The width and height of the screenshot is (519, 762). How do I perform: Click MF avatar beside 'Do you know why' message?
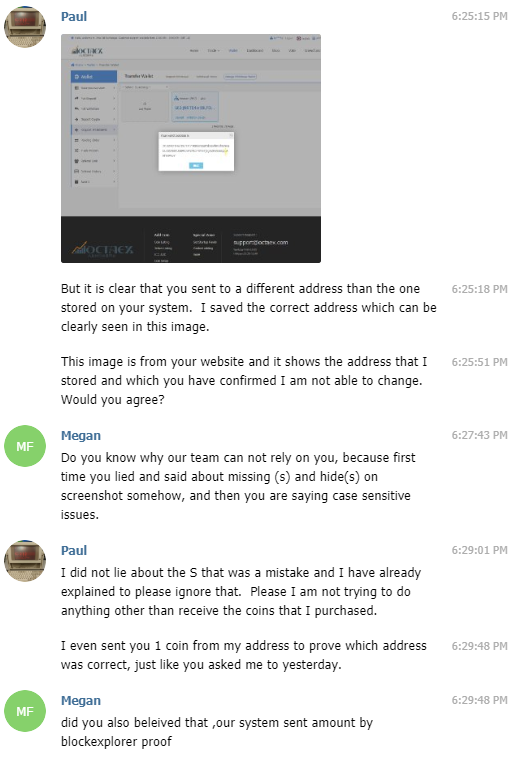coord(25,446)
